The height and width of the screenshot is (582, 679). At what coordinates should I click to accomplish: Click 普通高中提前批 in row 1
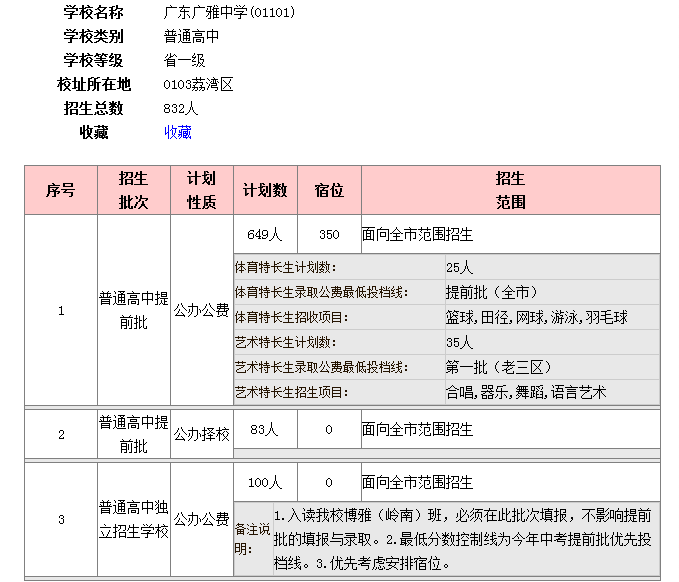click(134, 310)
